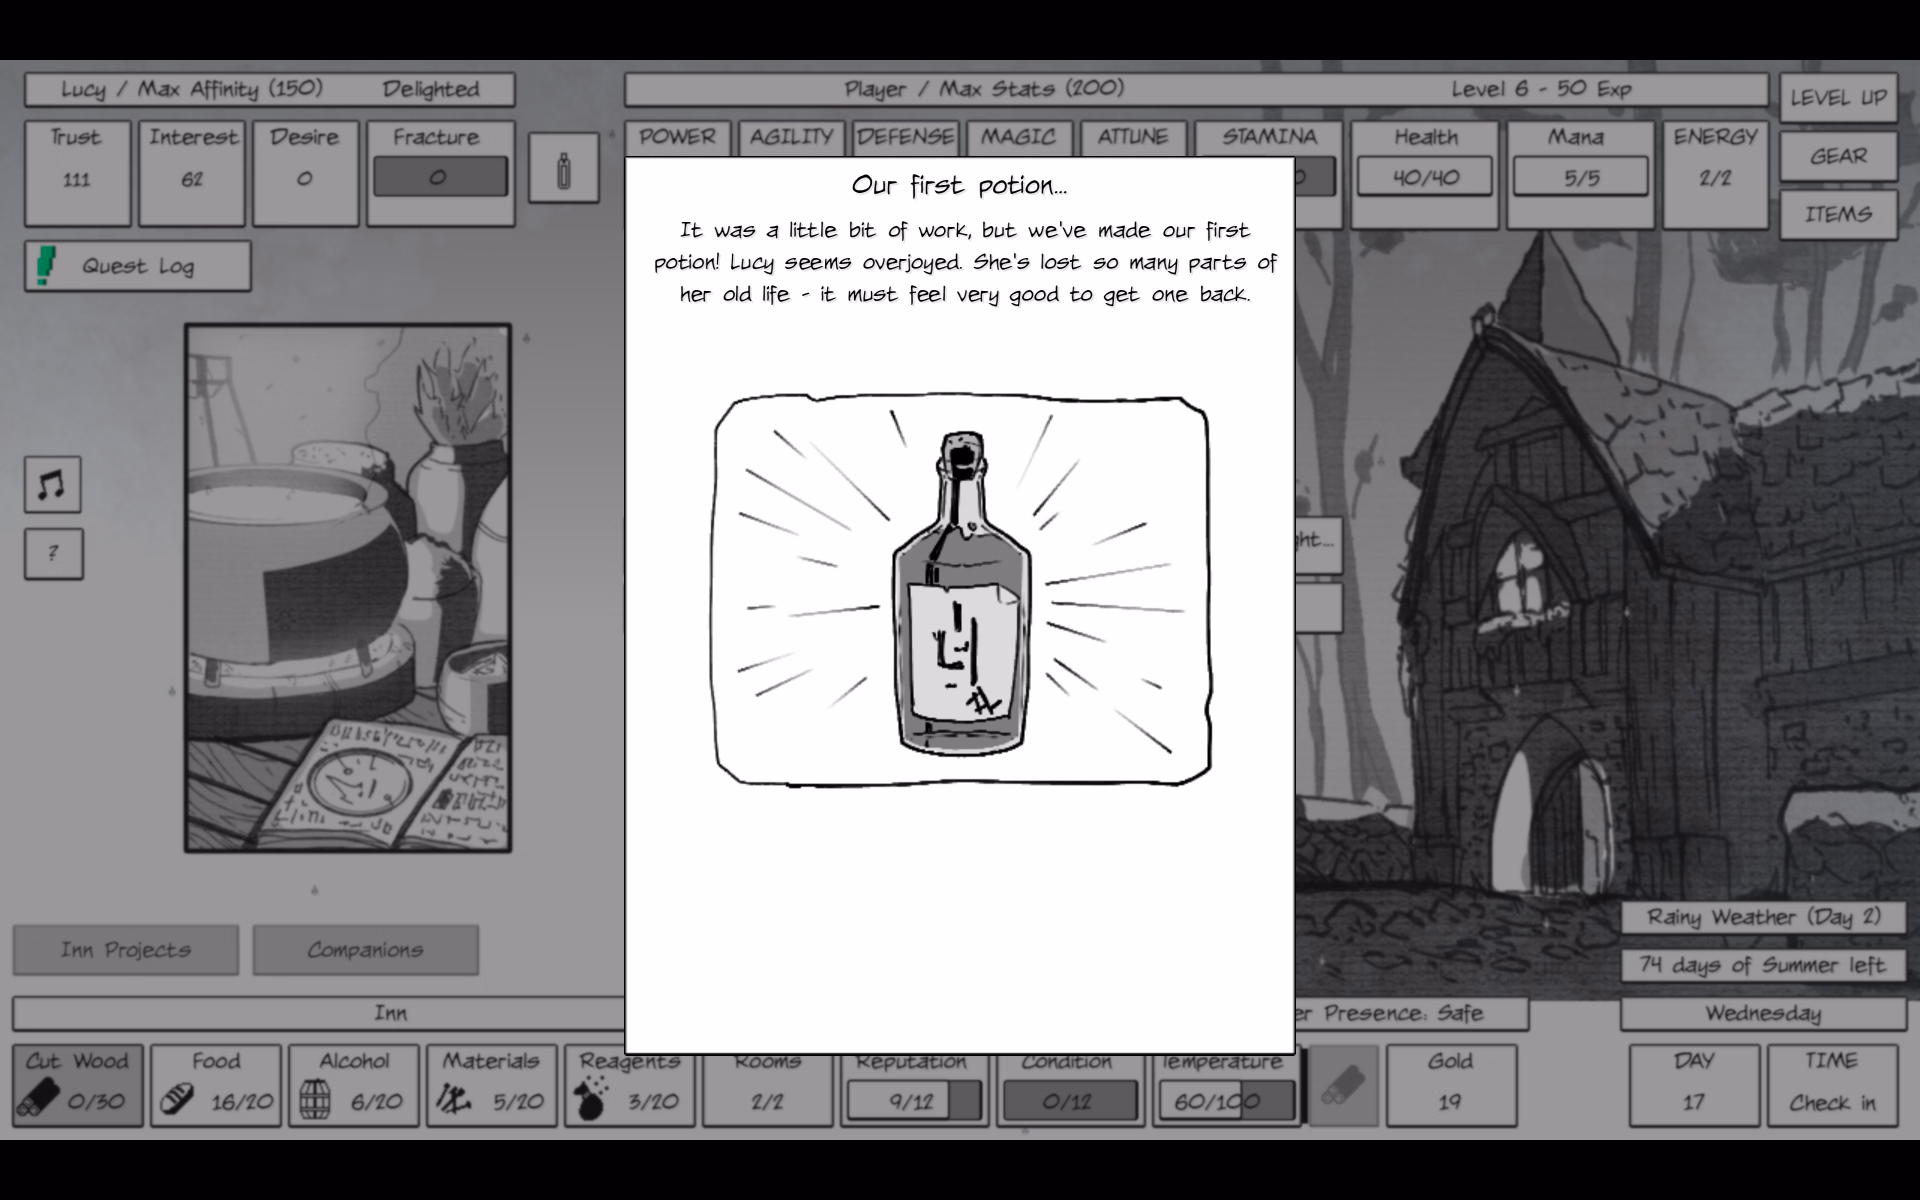The width and height of the screenshot is (1920, 1200).
Task: Open Inn Projects
Action: pos(126,949)
